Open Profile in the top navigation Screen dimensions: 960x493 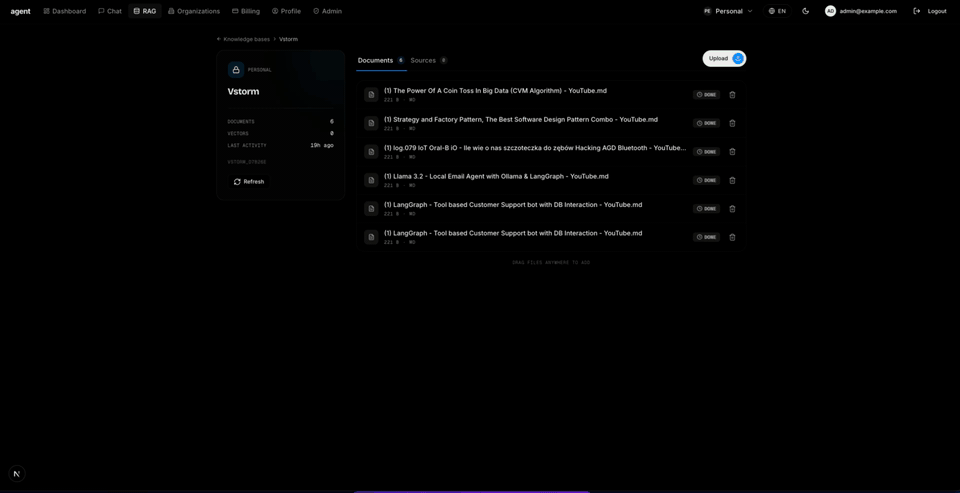pos(287,11)
